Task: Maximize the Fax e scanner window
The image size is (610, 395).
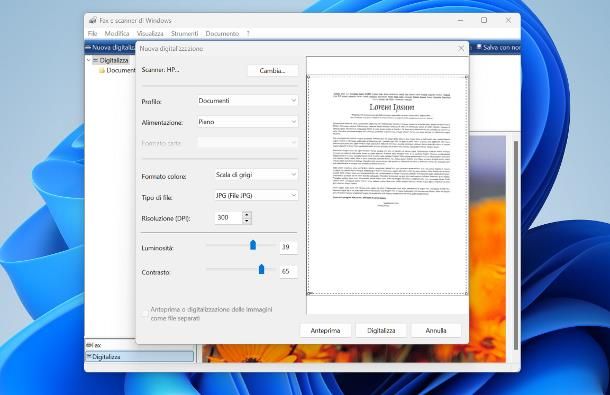Action: point(484,20)
